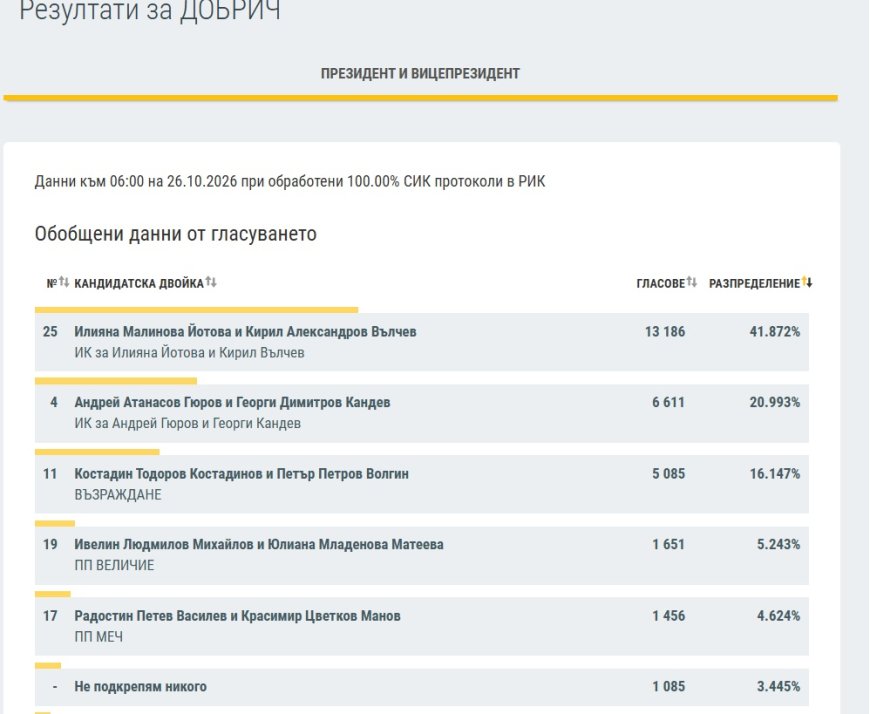The image size is (870, 714).
Task: Click votes value 1 085
Action: pyautogui.click(x=669, y=687)
